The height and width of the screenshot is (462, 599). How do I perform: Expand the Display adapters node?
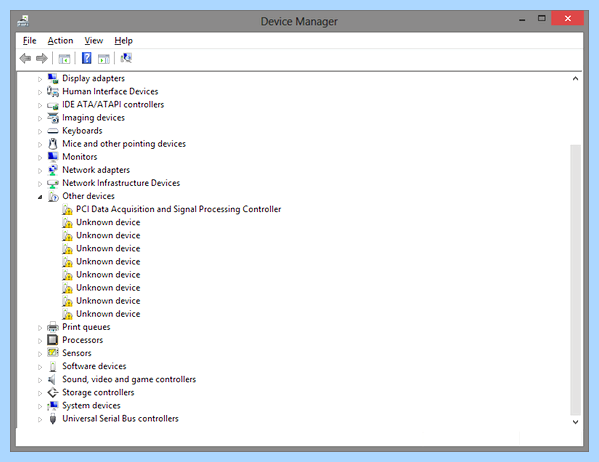[40, 79]
